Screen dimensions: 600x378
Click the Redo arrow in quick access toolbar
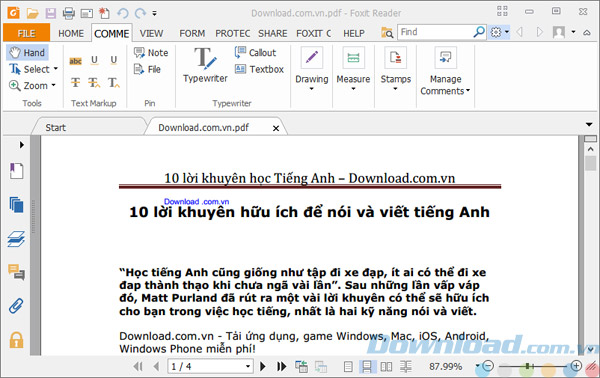point(140,13)
